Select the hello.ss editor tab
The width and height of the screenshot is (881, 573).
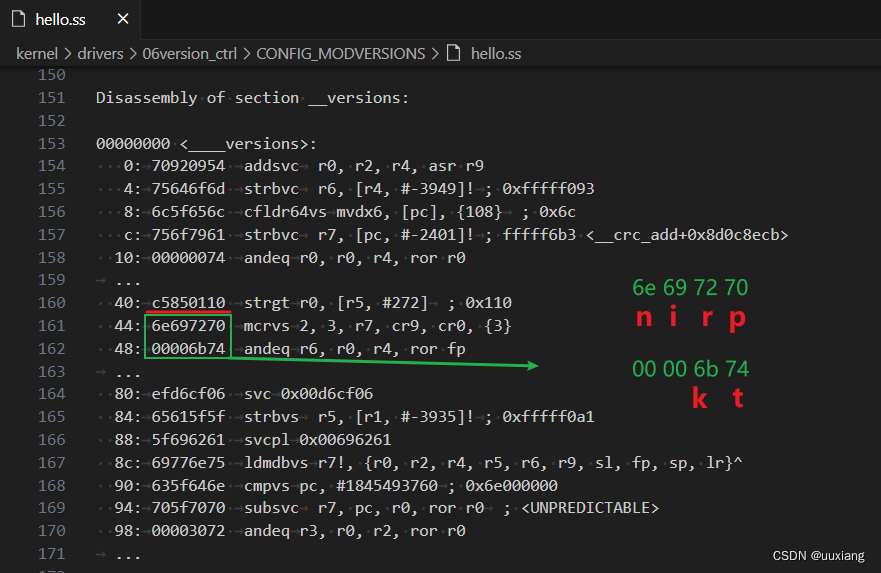[70, 20]
